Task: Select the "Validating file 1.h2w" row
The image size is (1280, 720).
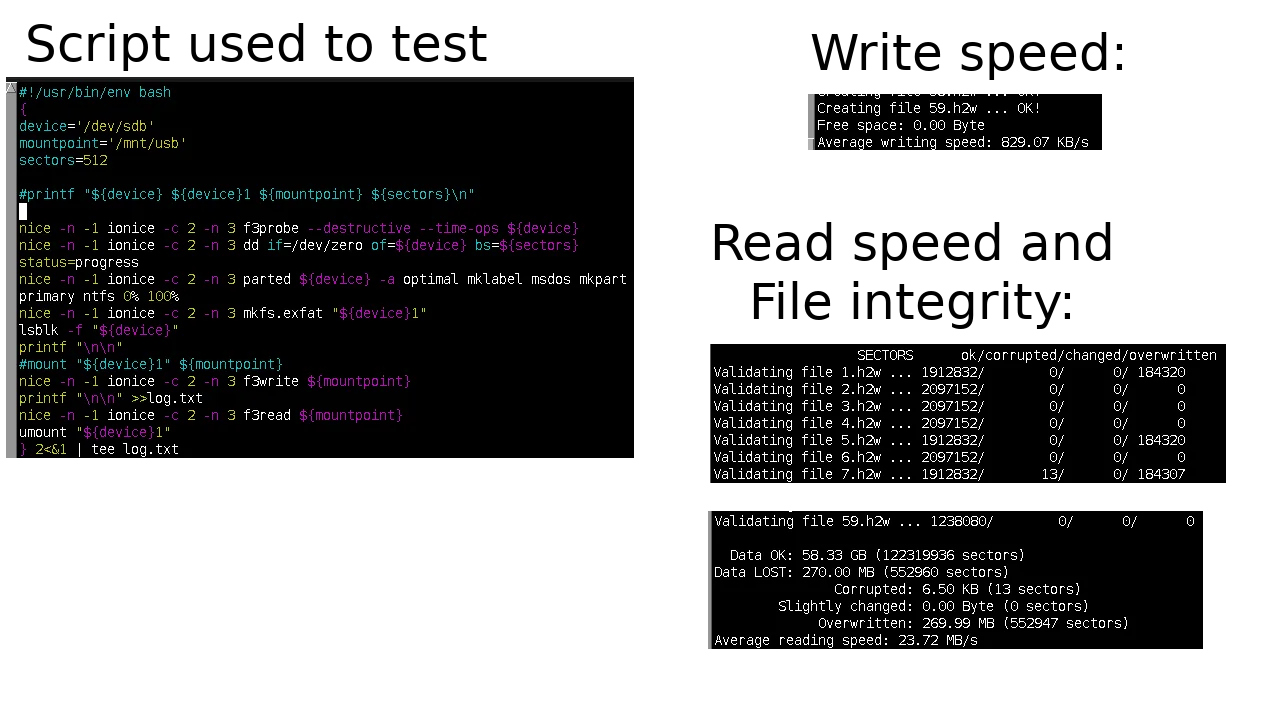Action: coord(950,372)
